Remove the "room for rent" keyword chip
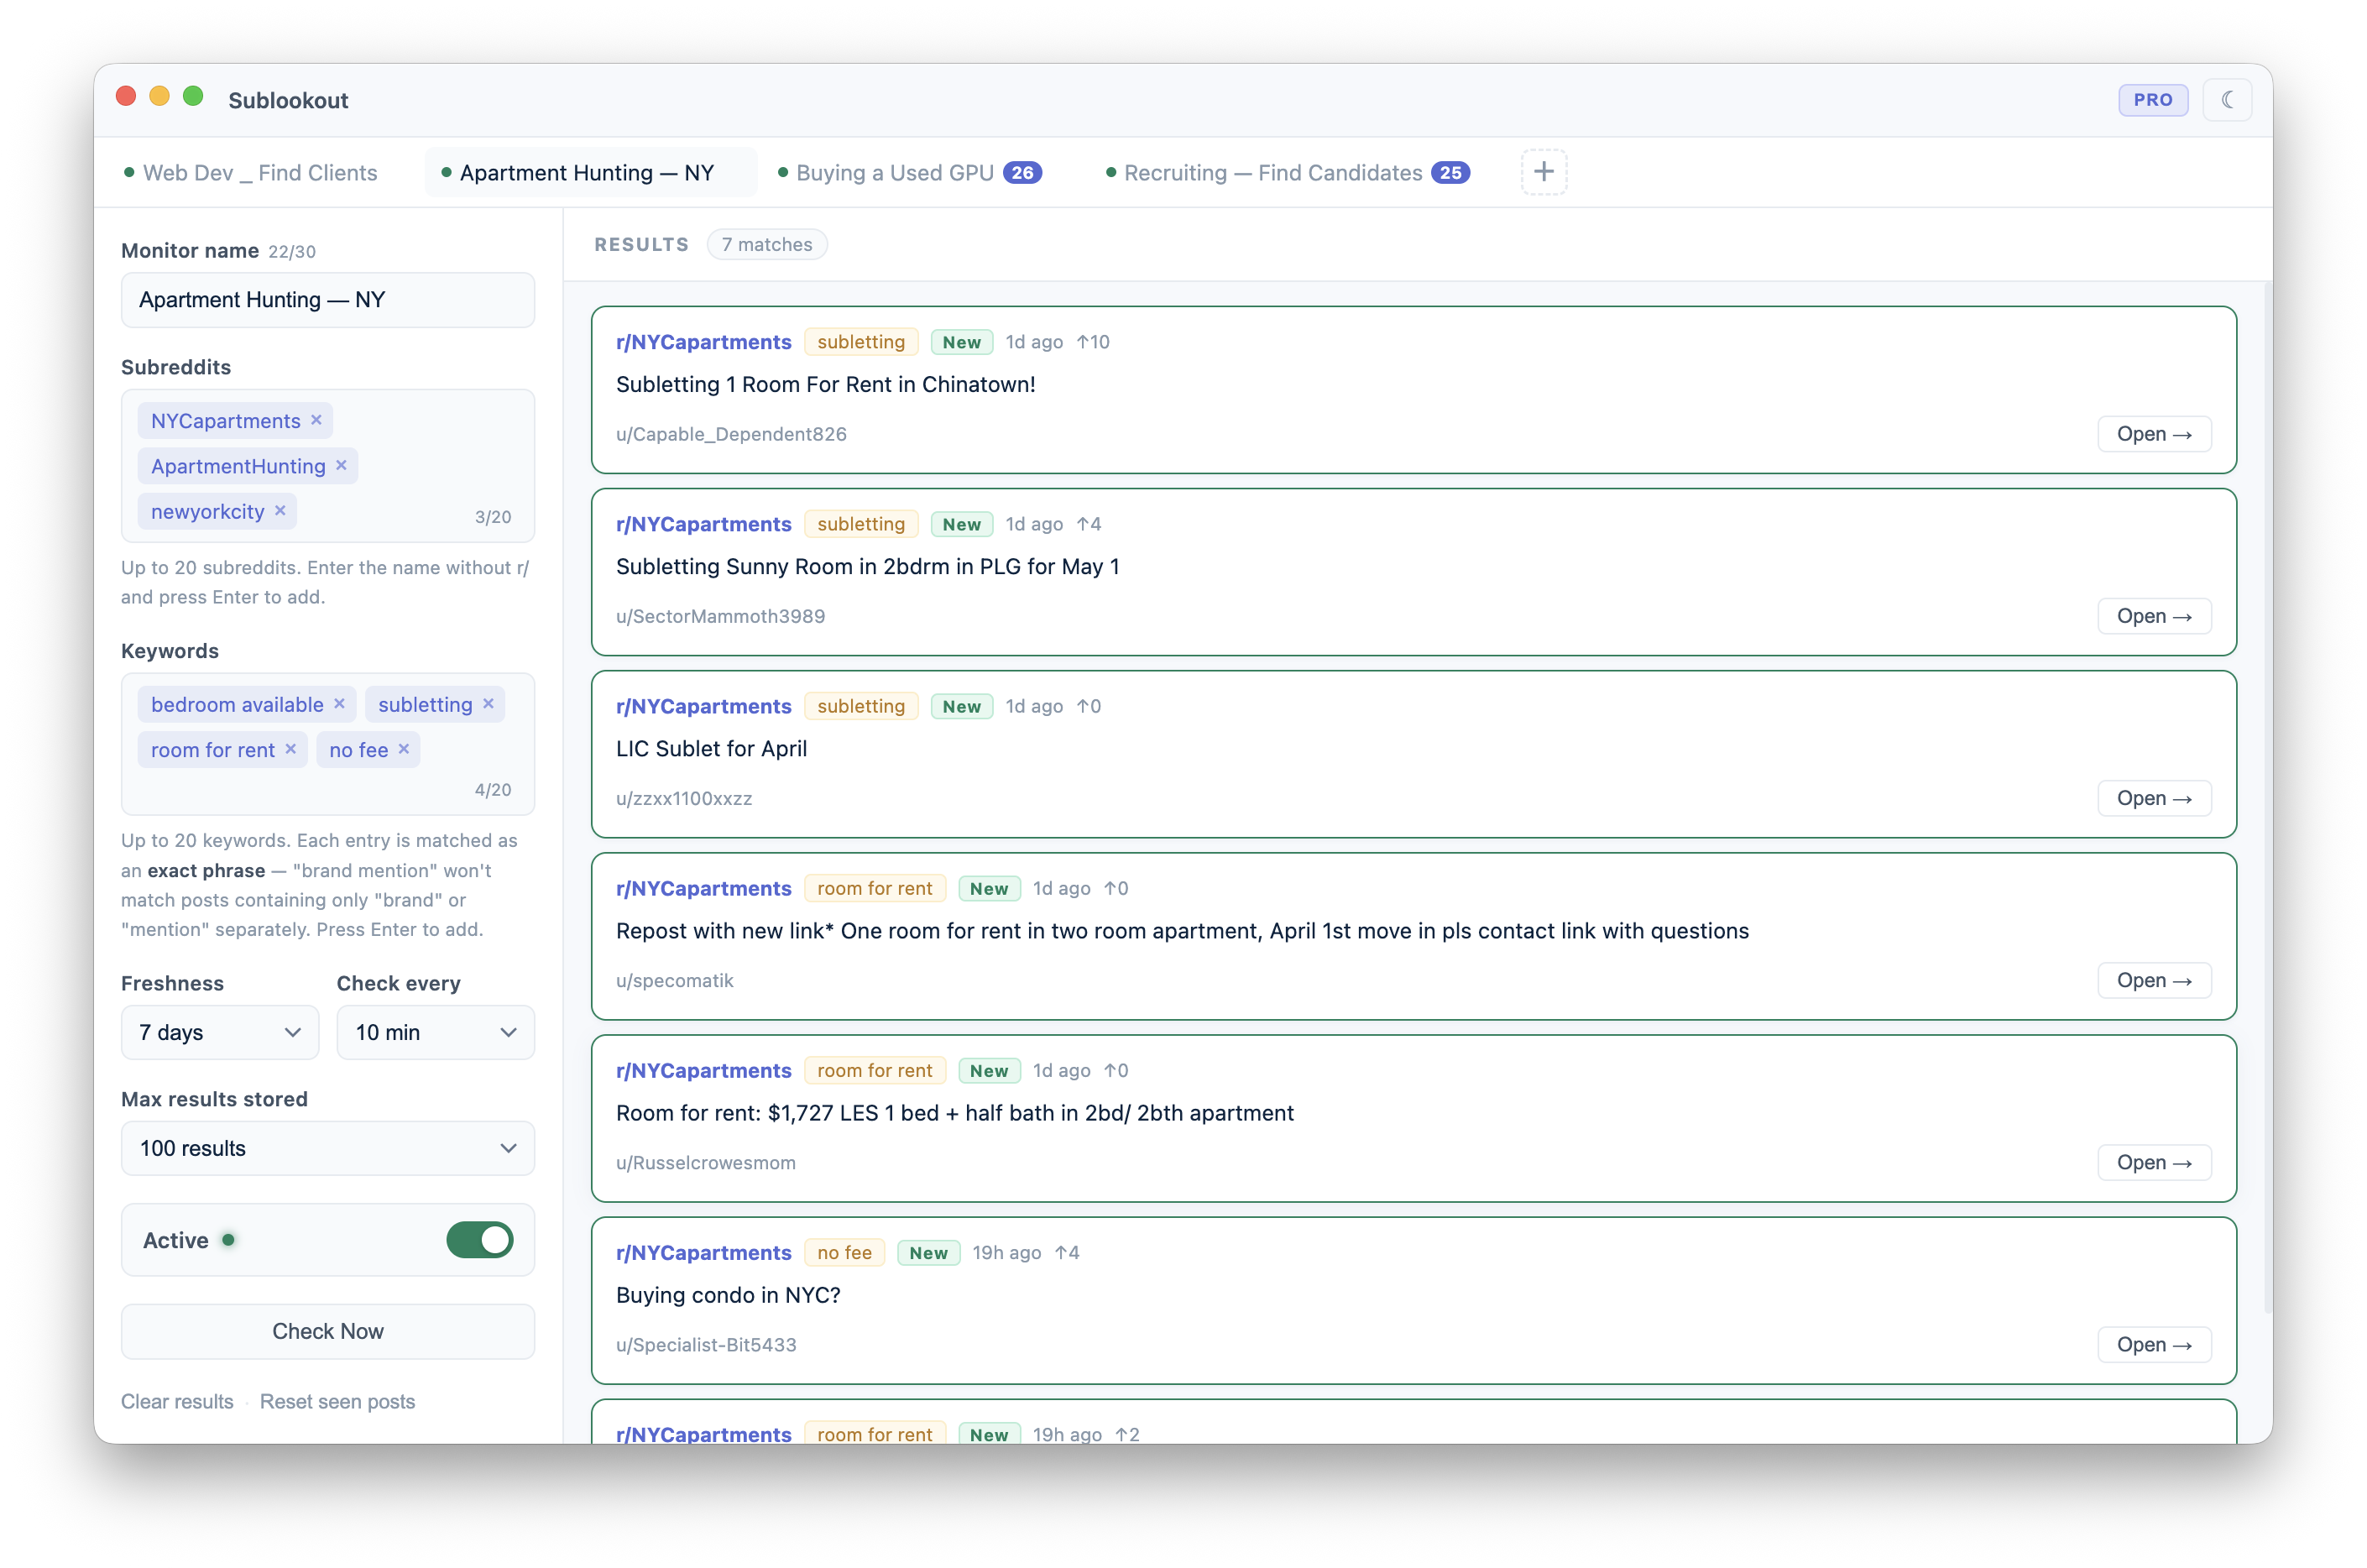2367x1568 pixels. point(291,749)
